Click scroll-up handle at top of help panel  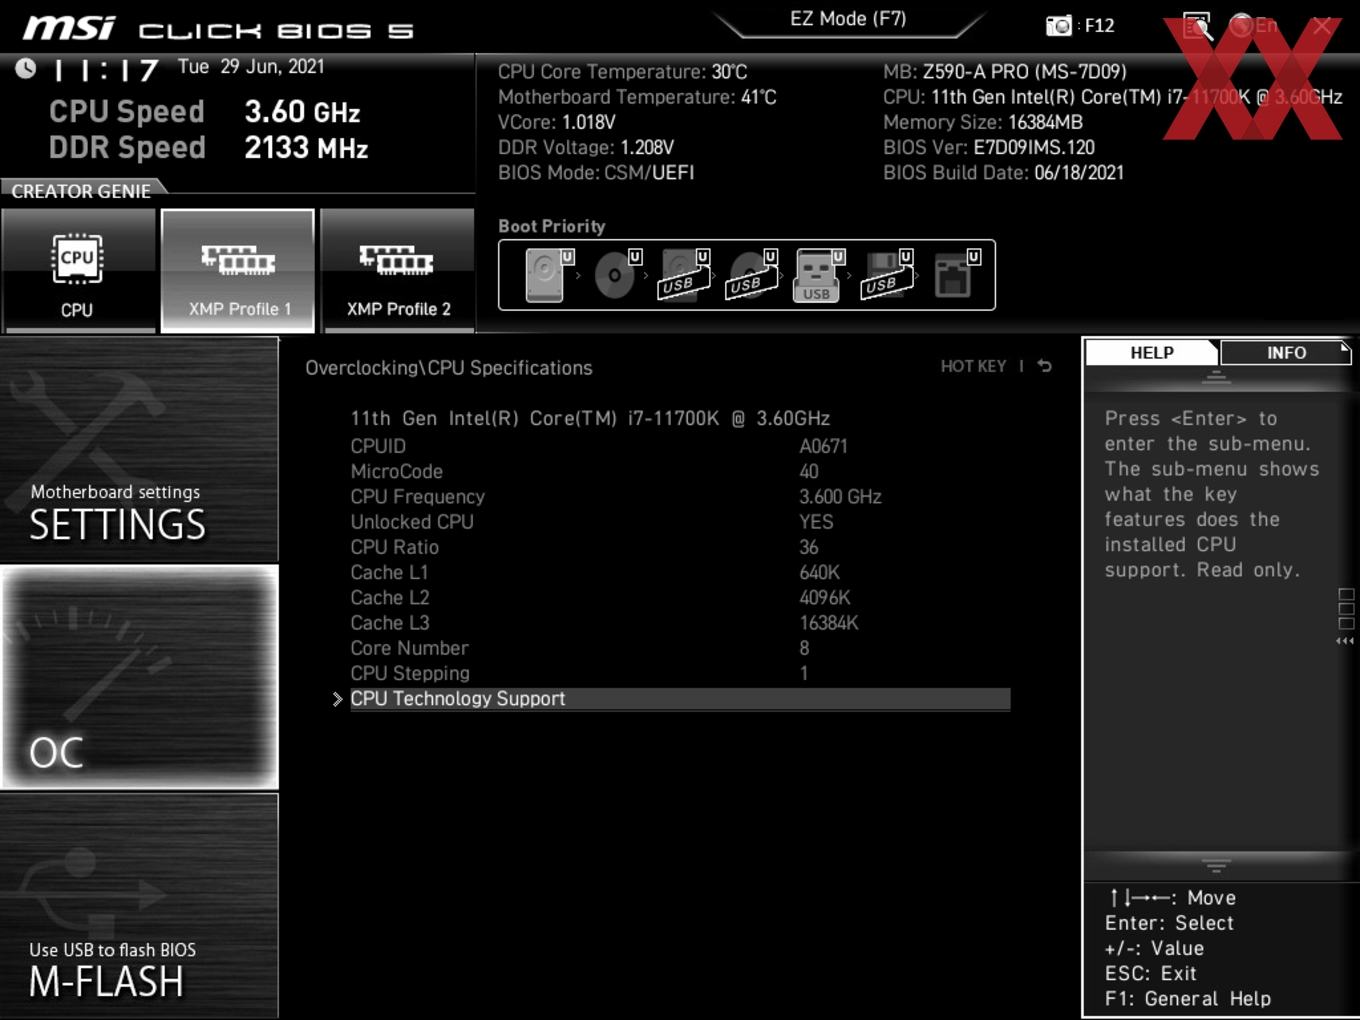pyautogui.click(x=1216, y=377)
